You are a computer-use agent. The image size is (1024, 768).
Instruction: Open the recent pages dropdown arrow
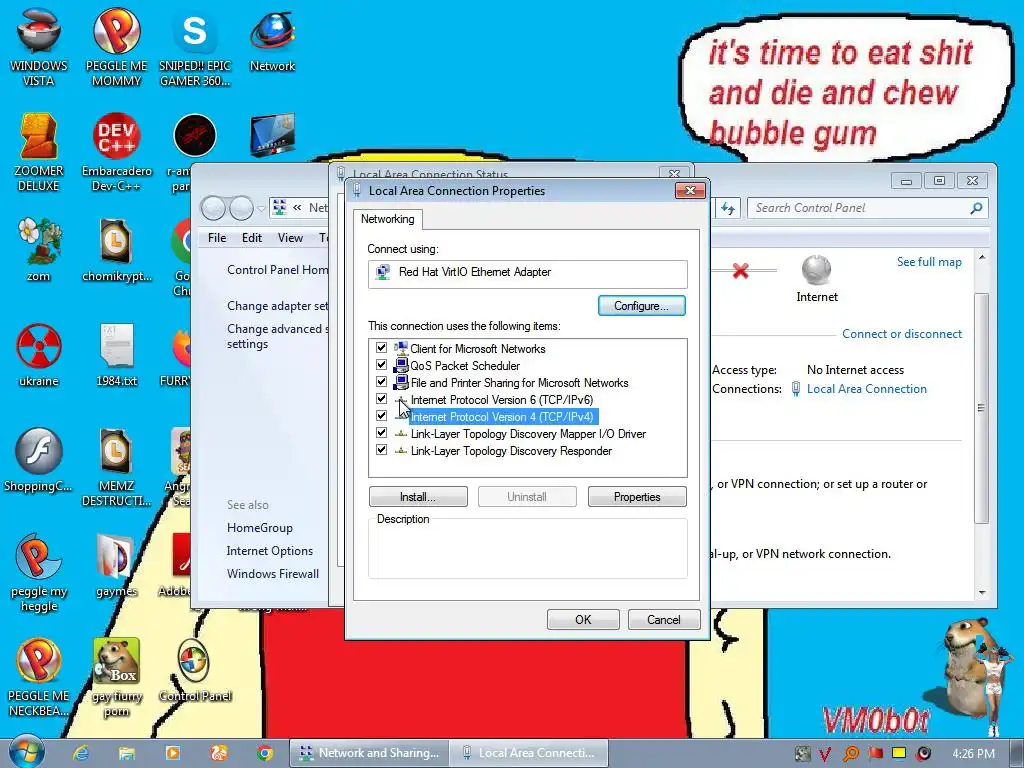pos(261,209)
